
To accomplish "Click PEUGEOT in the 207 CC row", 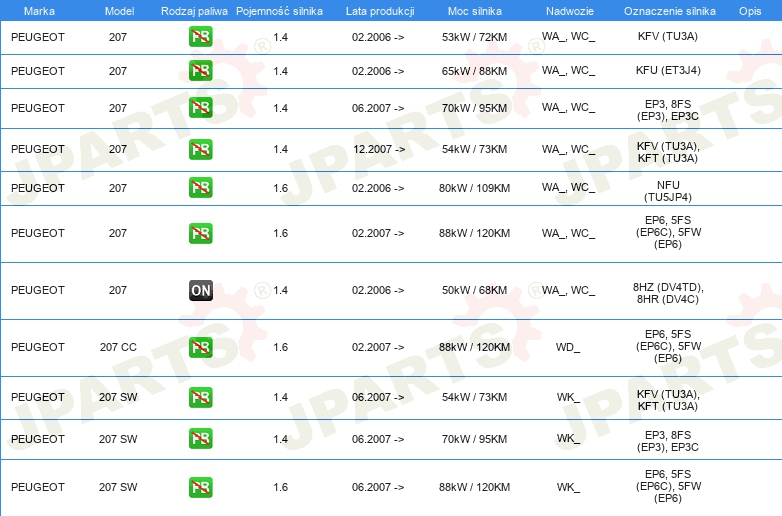I will [x=38, y=347].
